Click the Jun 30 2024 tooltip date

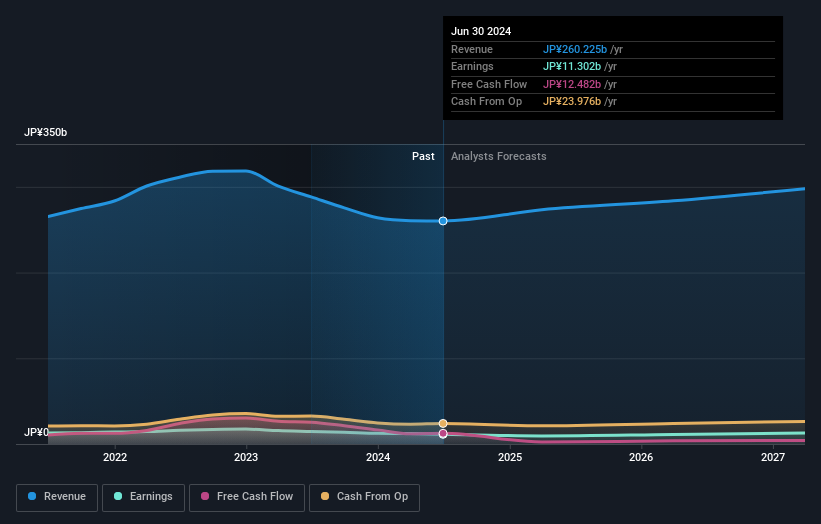tap(481, 31)
